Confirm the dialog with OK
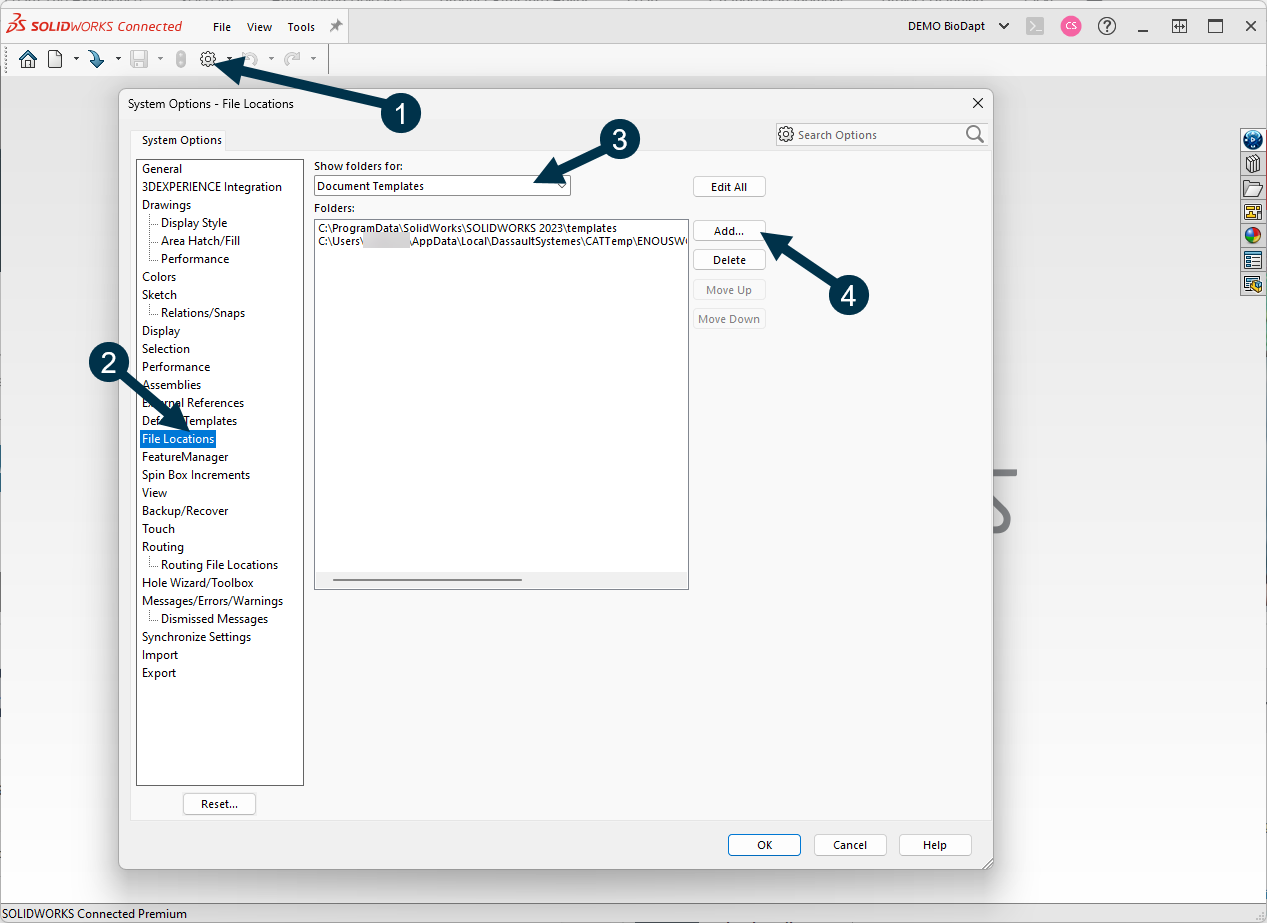This screenshot has height=923, width=1267. [x=764, y=845]
